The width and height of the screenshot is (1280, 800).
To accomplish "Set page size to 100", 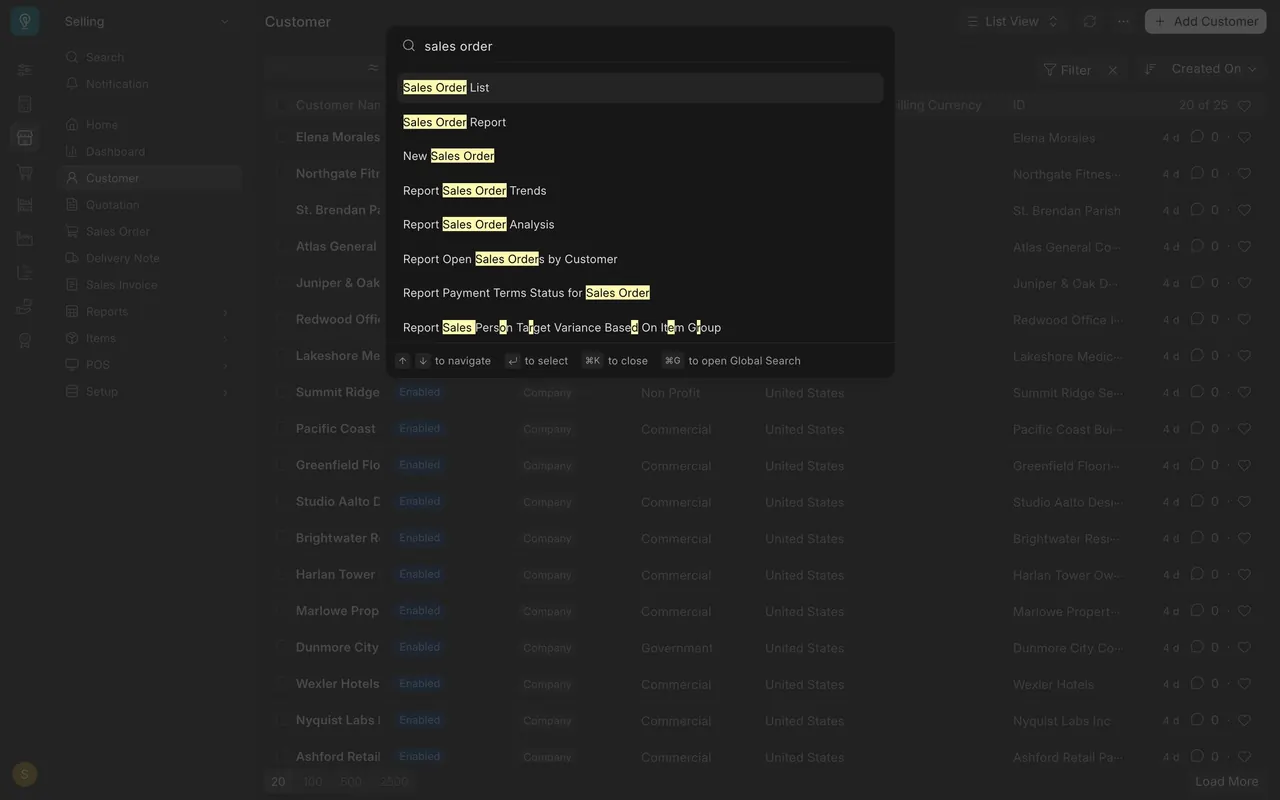I will tap(313, 782).
